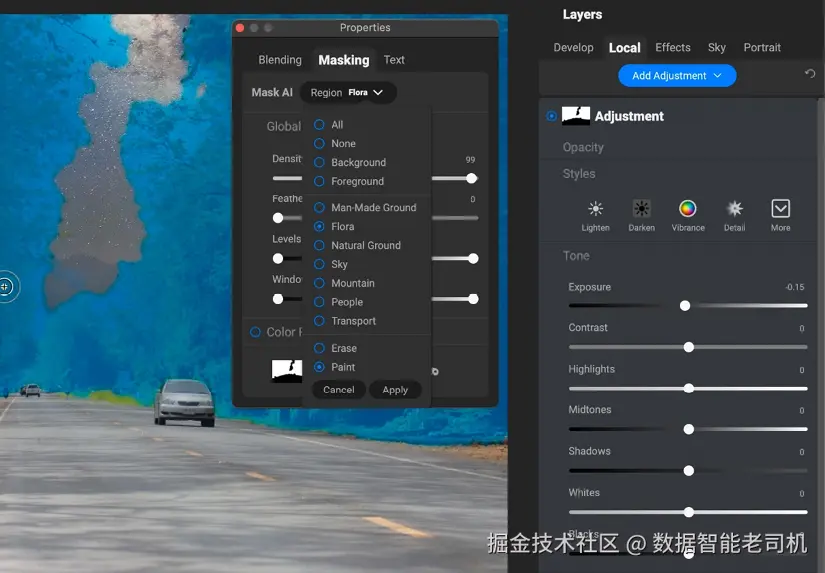Click the Shadows slider handle
The height and width of the screenshot is (573, 825).
click(688, 471)
